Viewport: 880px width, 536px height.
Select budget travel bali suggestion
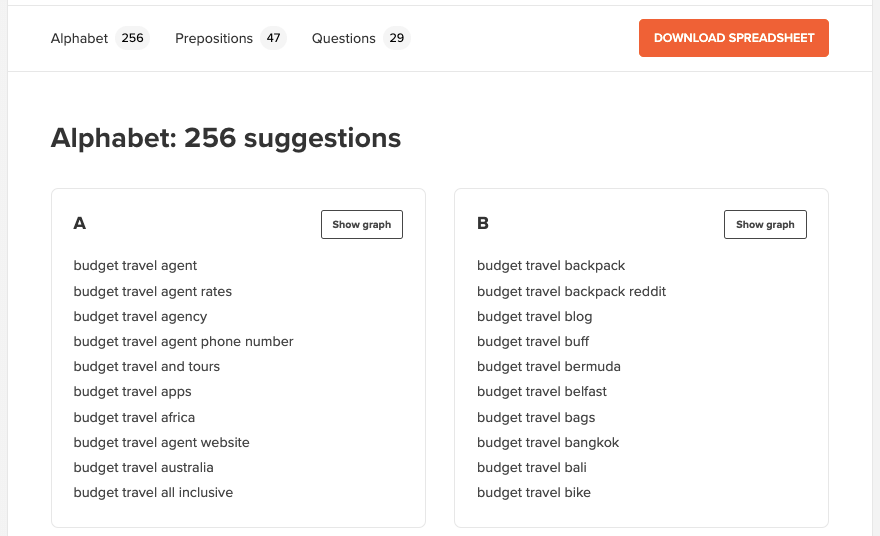[x=532, y=468]
